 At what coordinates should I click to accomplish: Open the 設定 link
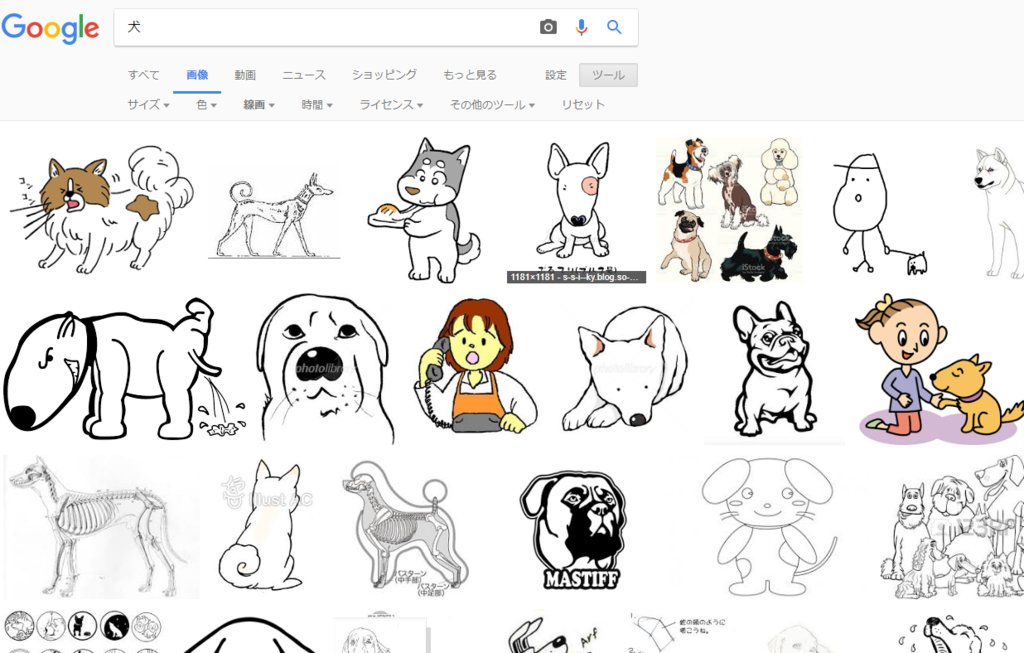556,75
